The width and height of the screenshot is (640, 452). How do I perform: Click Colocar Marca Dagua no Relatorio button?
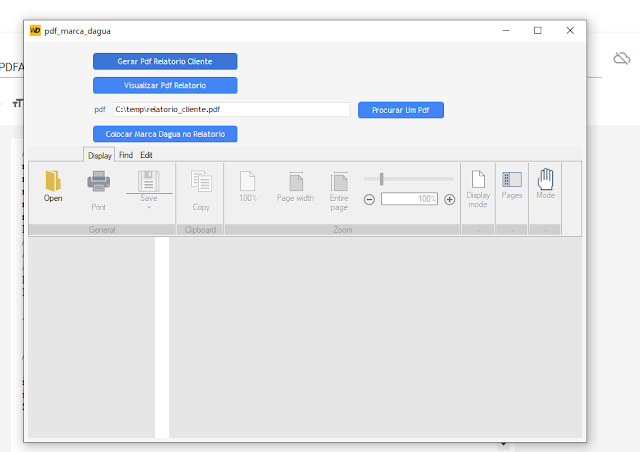[165, 134]
